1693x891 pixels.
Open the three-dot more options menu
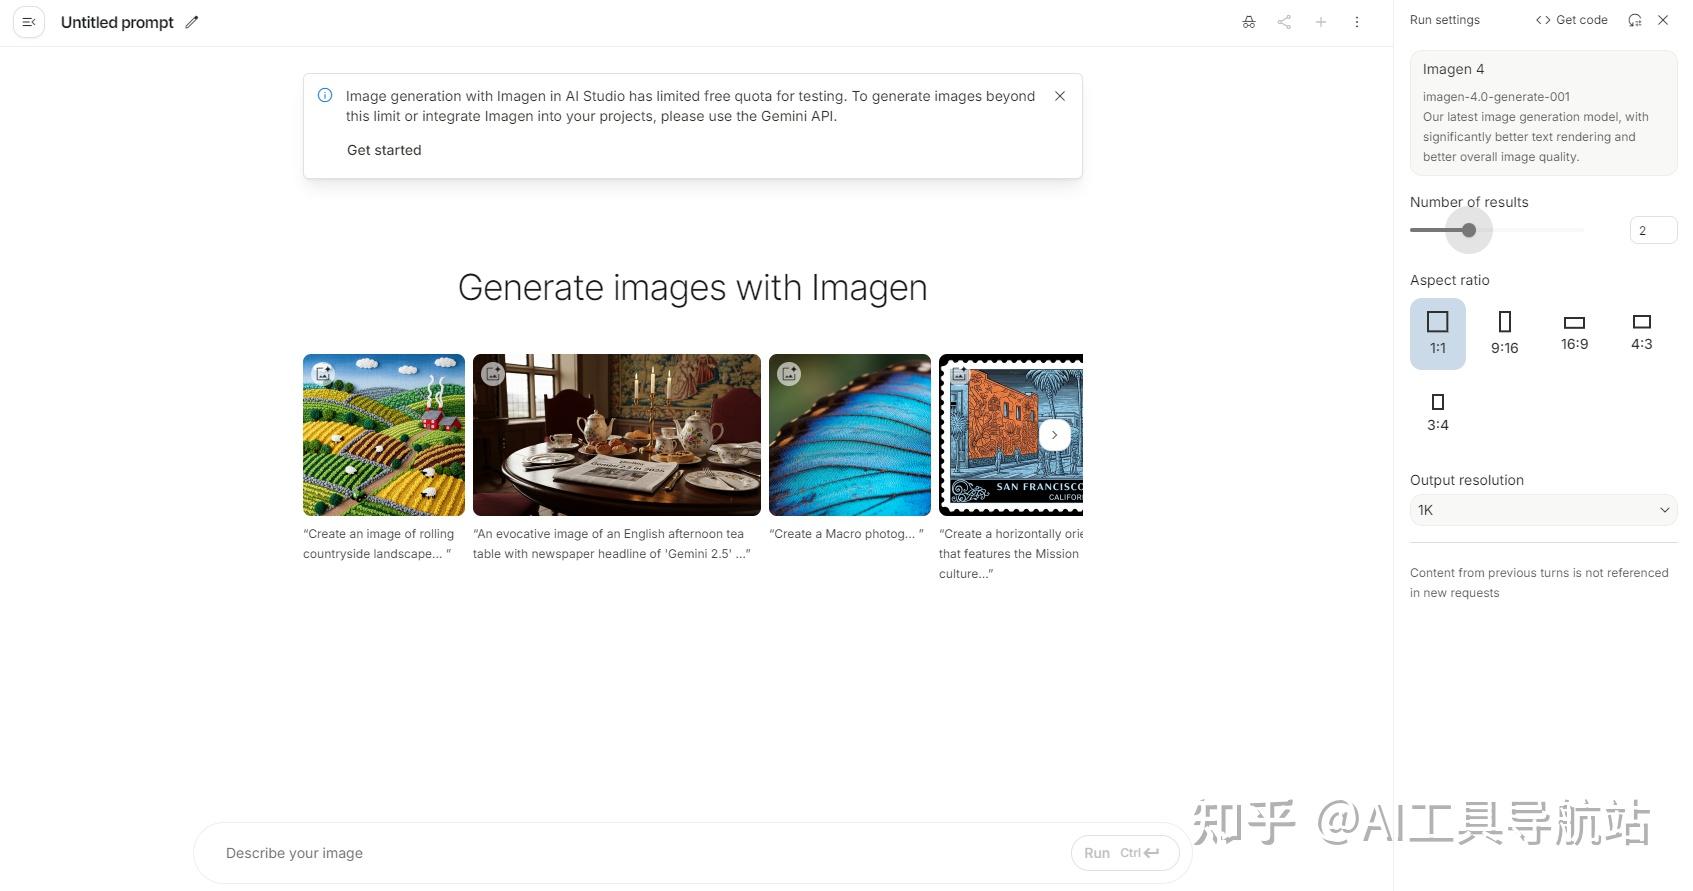coord(1357,22)
